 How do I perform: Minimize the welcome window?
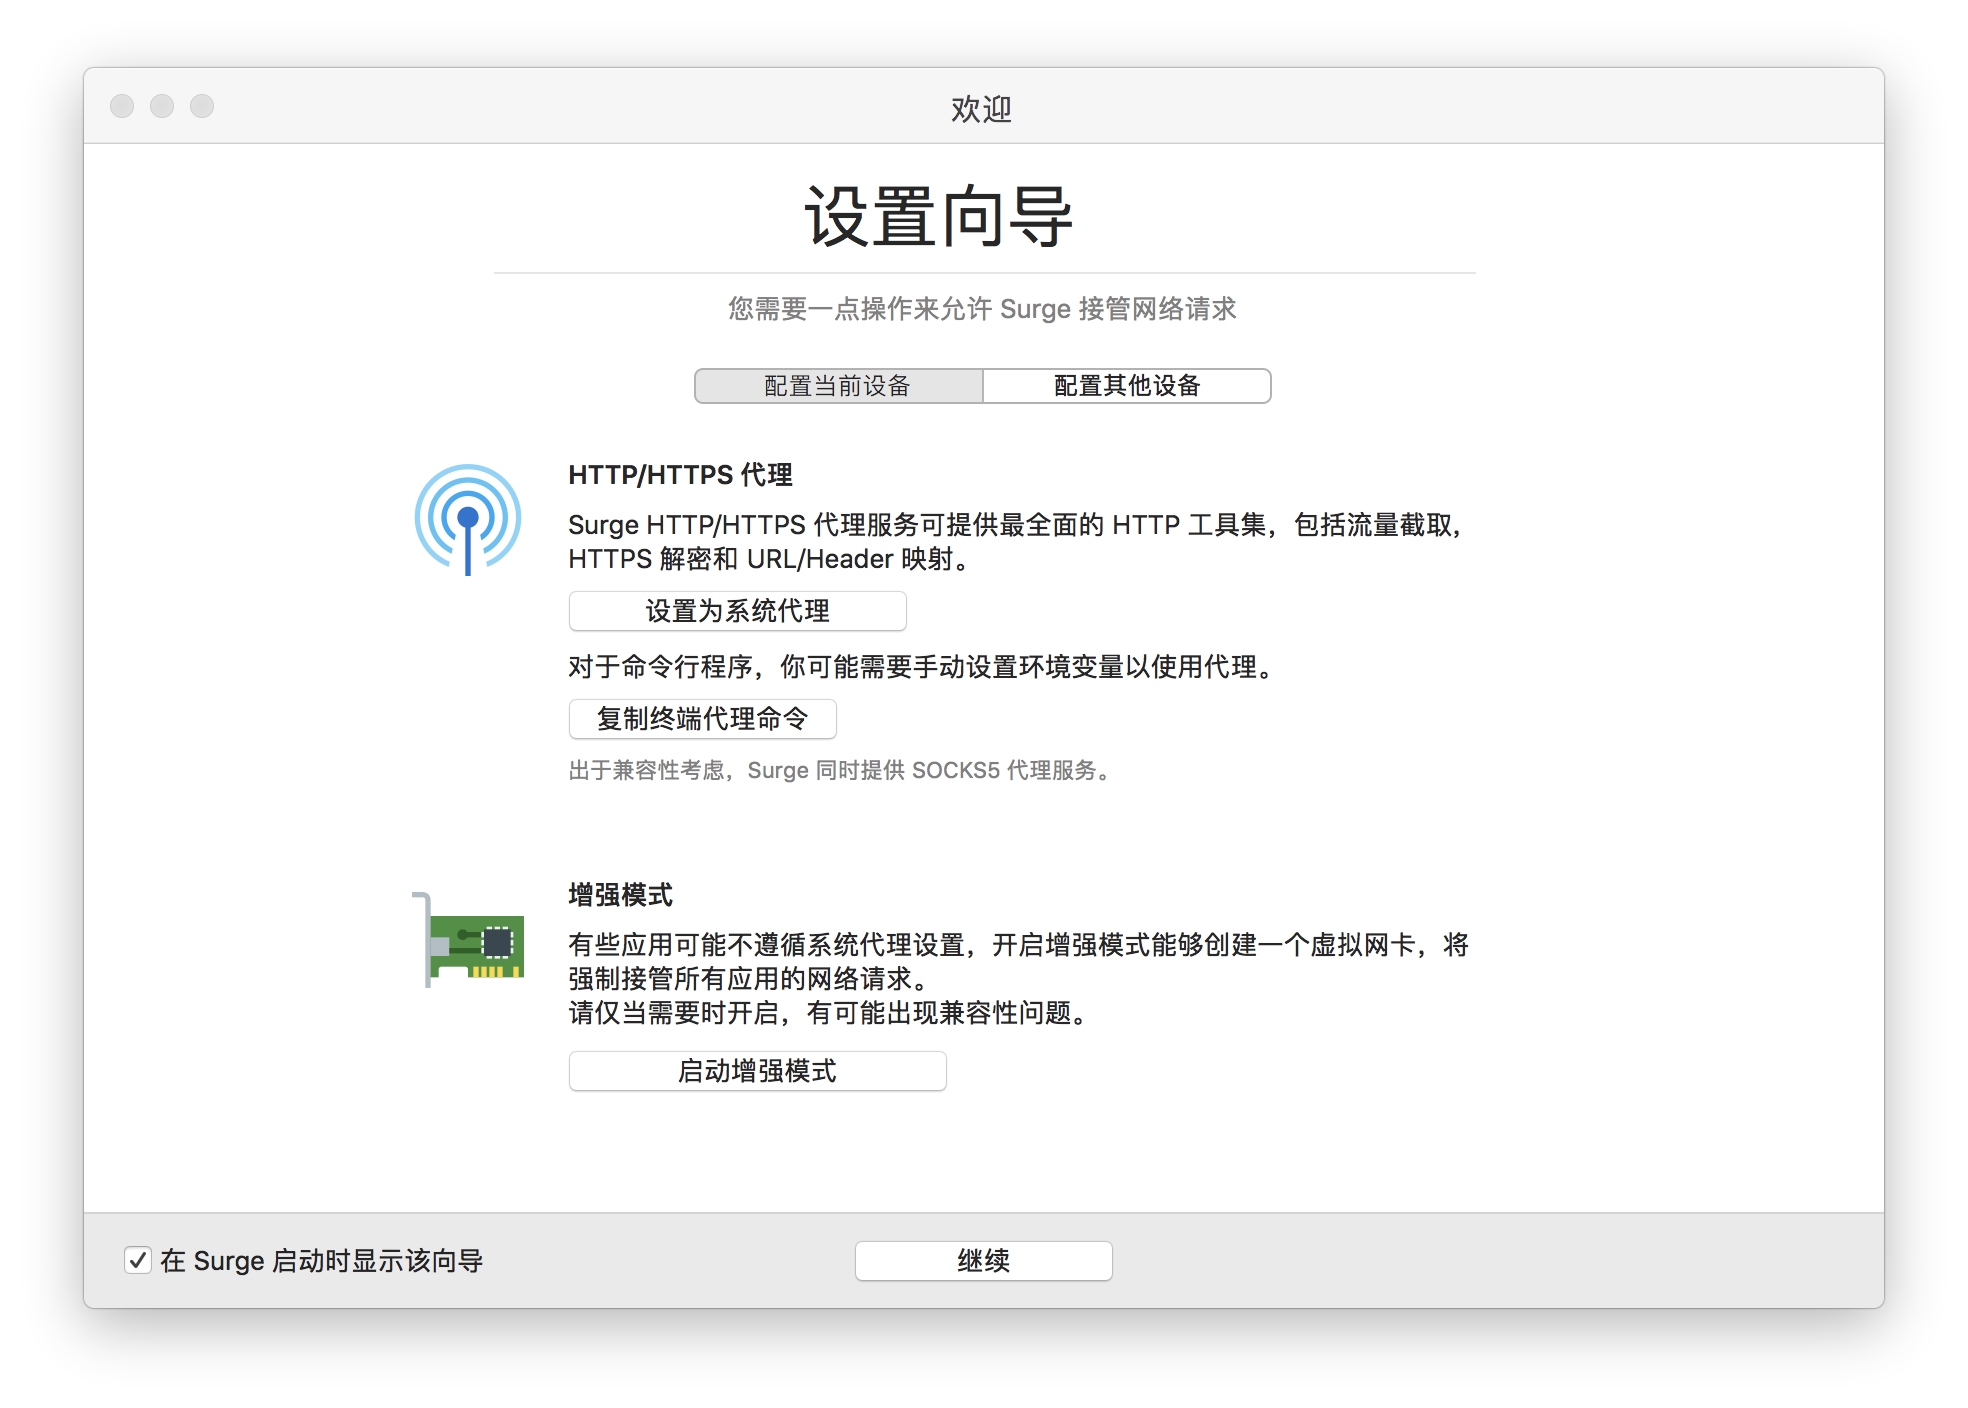162,106
